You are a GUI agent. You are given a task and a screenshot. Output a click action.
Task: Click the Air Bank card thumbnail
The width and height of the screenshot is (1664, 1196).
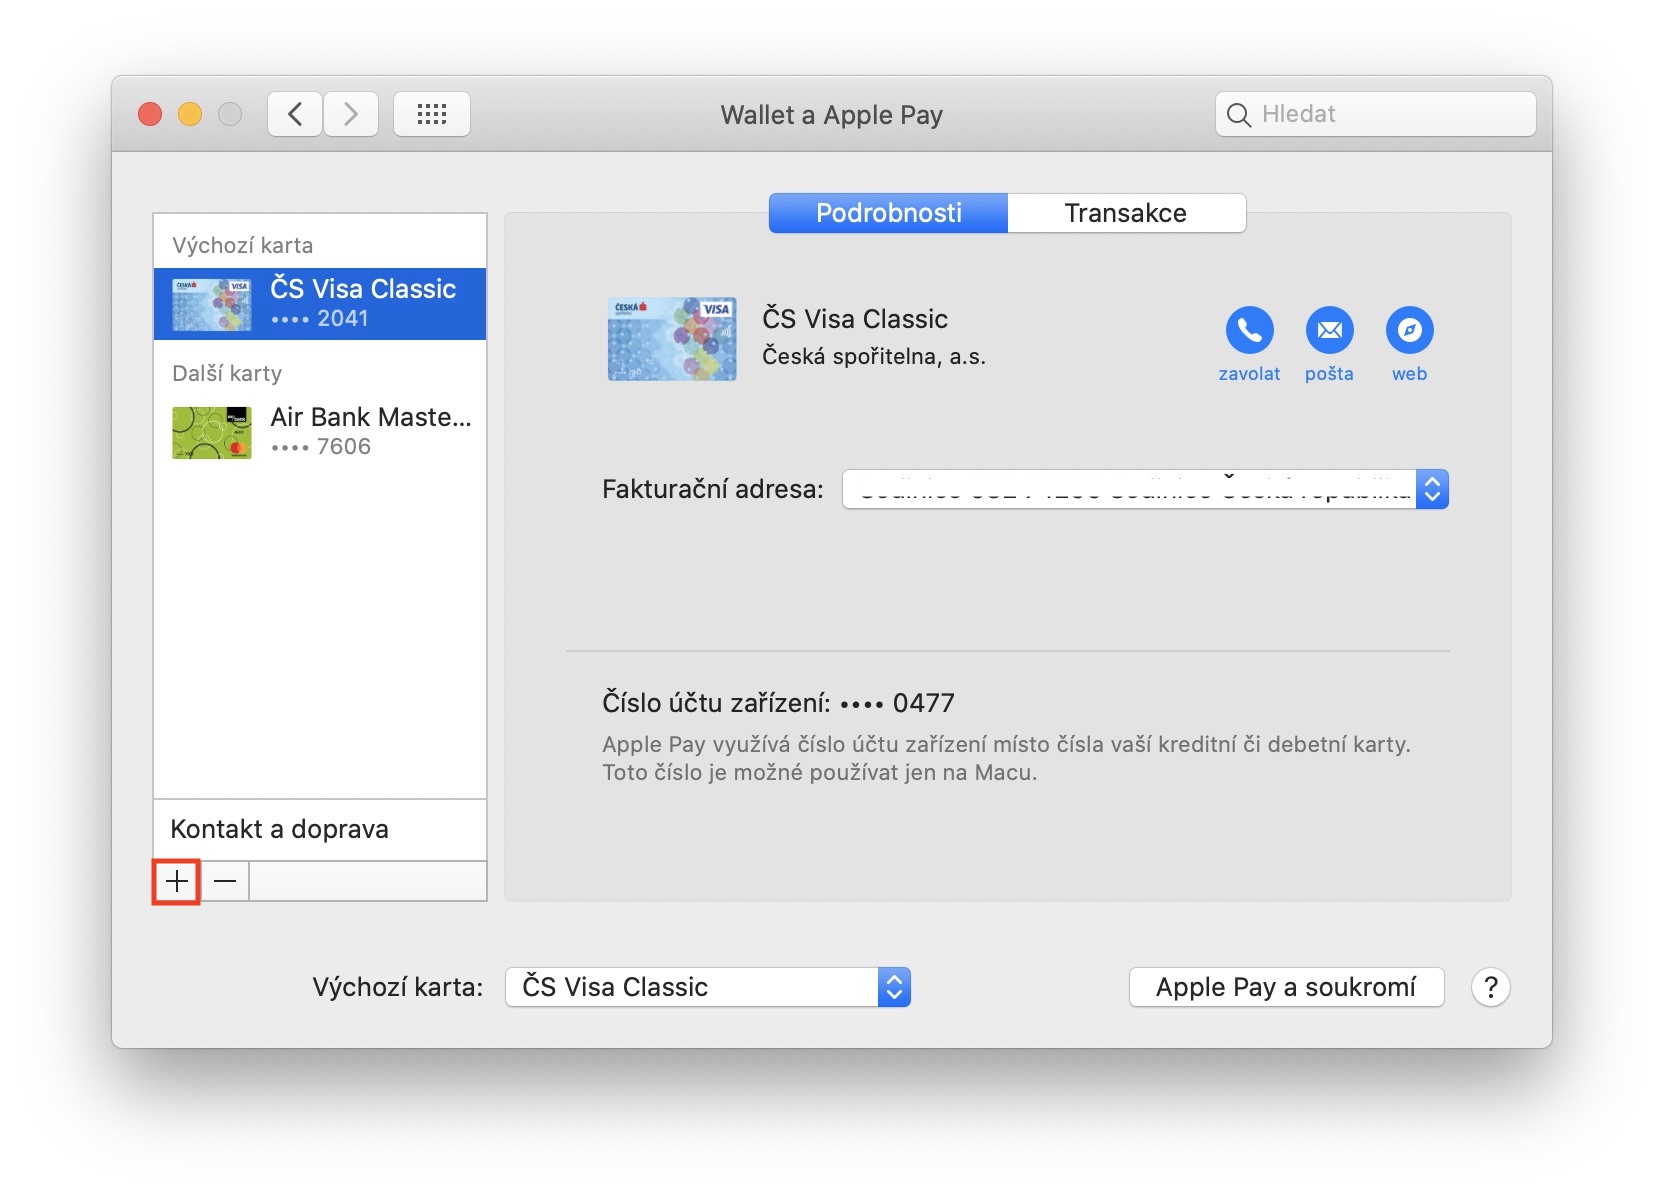[x=212, y=432]
